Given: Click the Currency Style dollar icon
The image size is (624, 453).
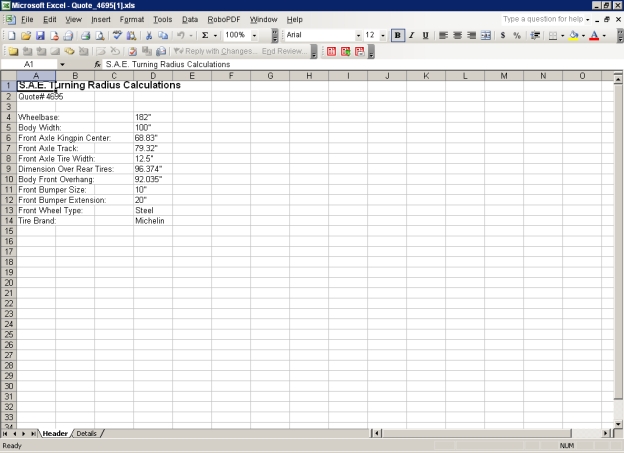Looking at the screenshot, I should [x=503, y=36].
